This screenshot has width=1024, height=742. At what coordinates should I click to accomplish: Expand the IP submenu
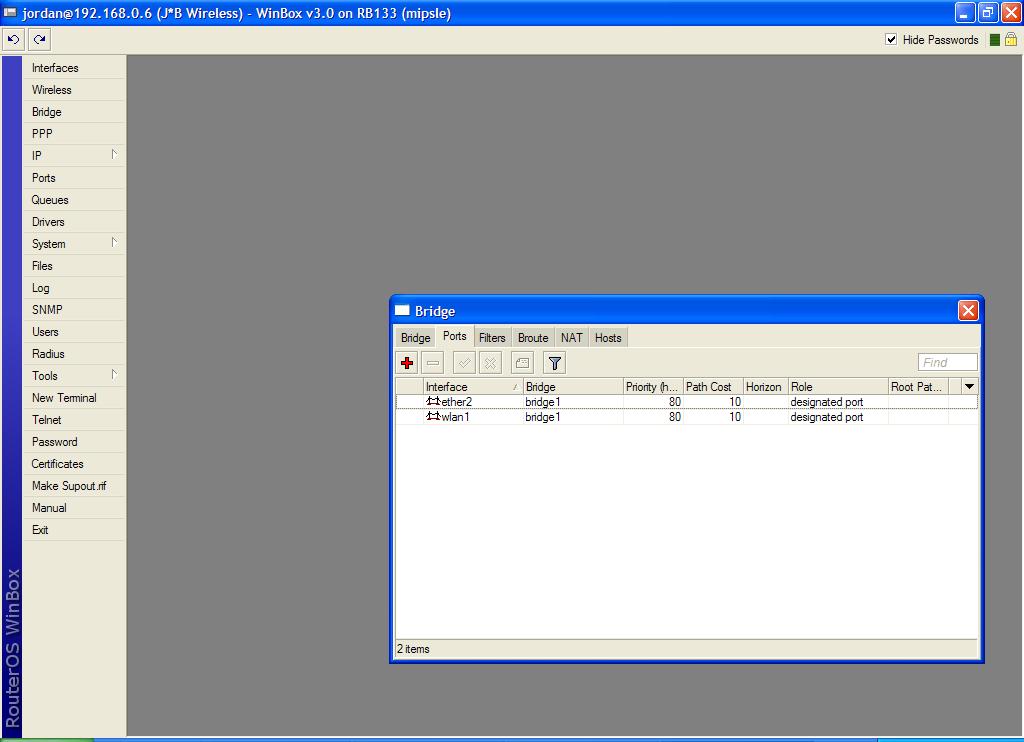click(114, 155)
